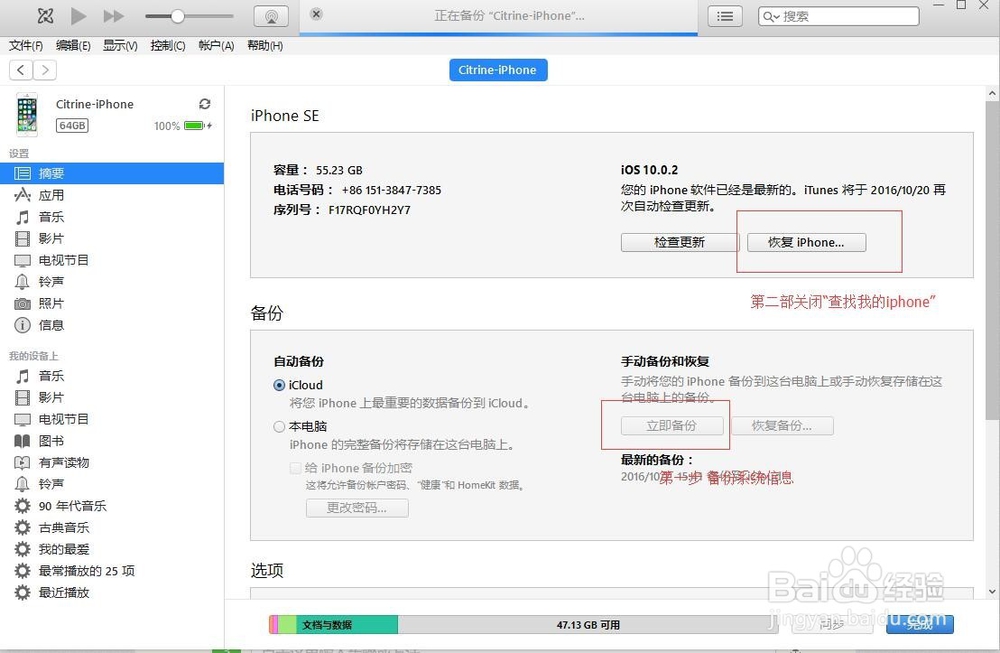Image resolution: width=1000 pixels, height=653 pixels.
Task: Open the 照片 section in the sidebar
Action: click(x=48, y=302)
